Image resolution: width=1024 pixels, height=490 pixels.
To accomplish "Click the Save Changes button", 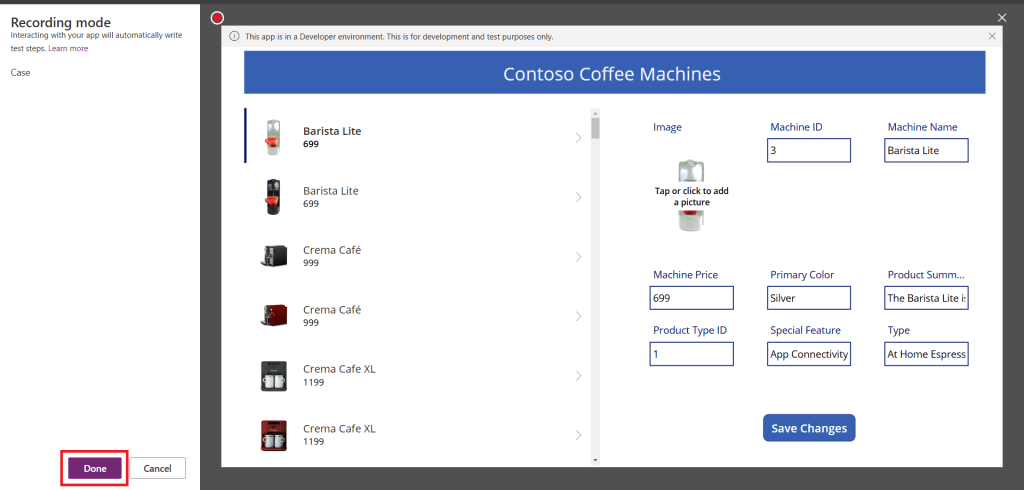I will tap(809, 428).
